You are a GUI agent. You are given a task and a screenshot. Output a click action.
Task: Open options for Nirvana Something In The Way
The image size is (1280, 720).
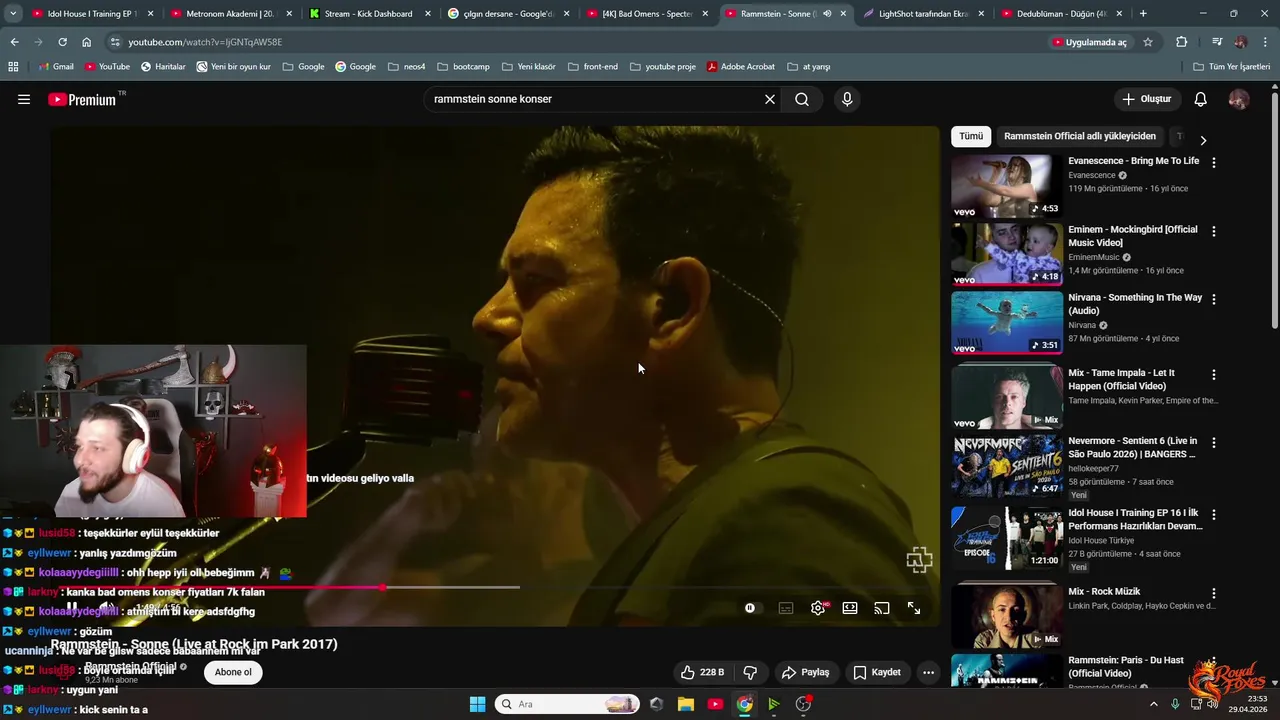point(1214,299)
